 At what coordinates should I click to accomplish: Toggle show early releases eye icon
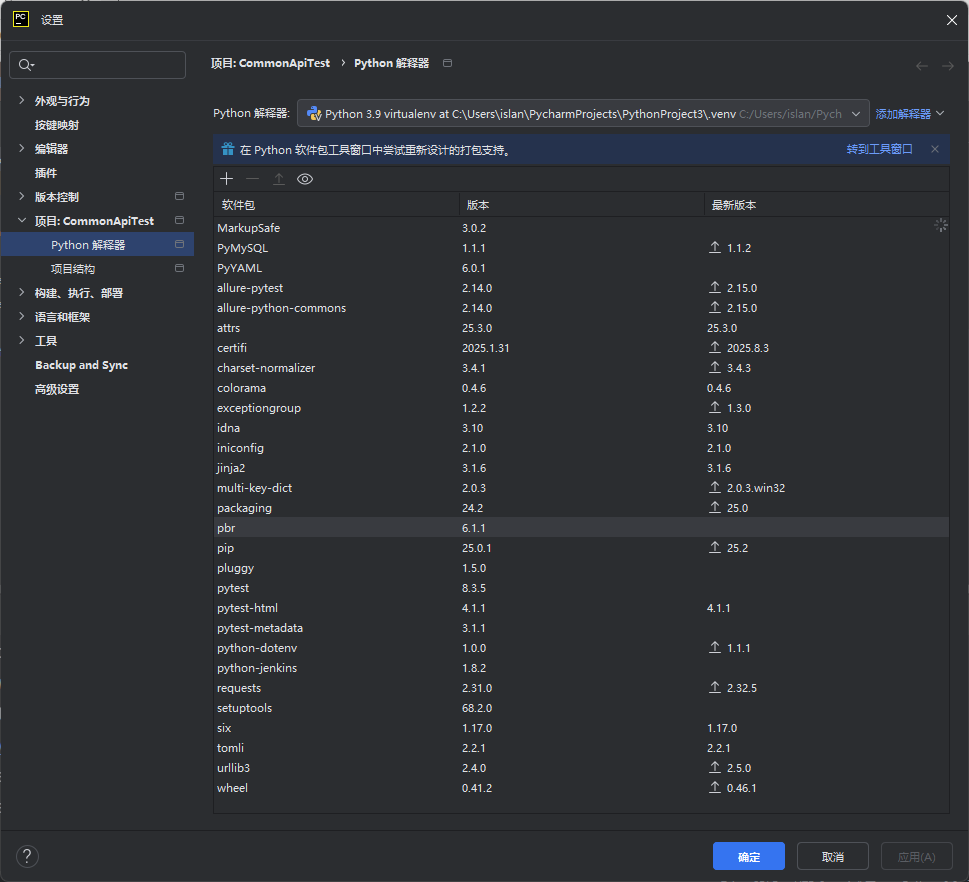305,179
